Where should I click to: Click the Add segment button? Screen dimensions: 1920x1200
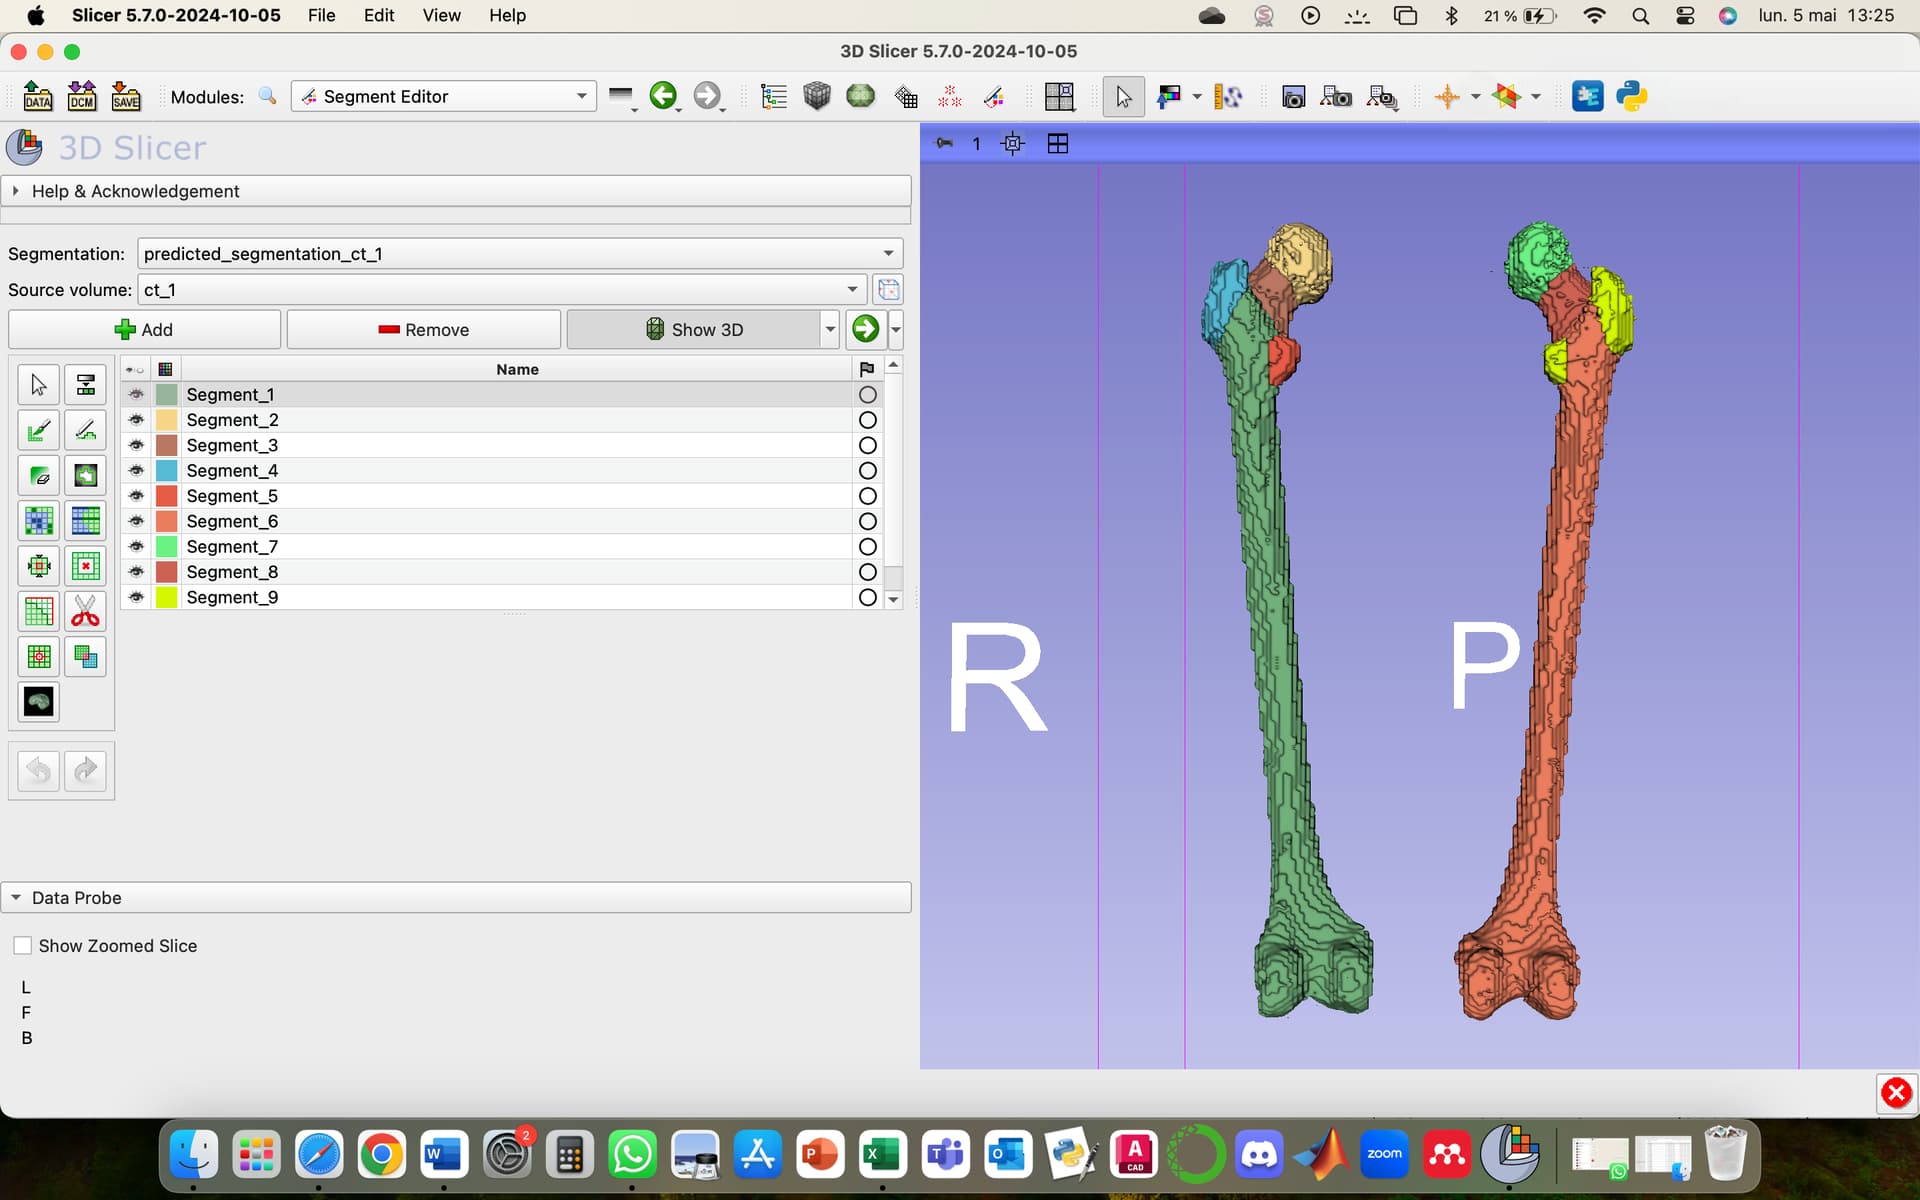coord(144,329)
